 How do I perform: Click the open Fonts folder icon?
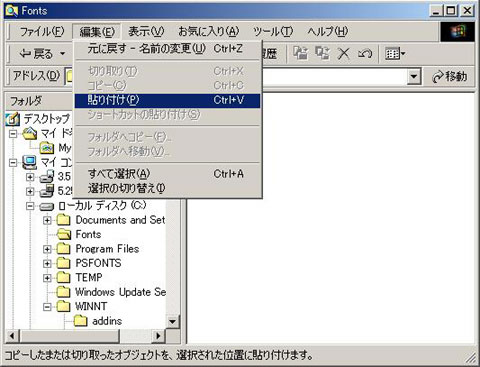point(64,234)
